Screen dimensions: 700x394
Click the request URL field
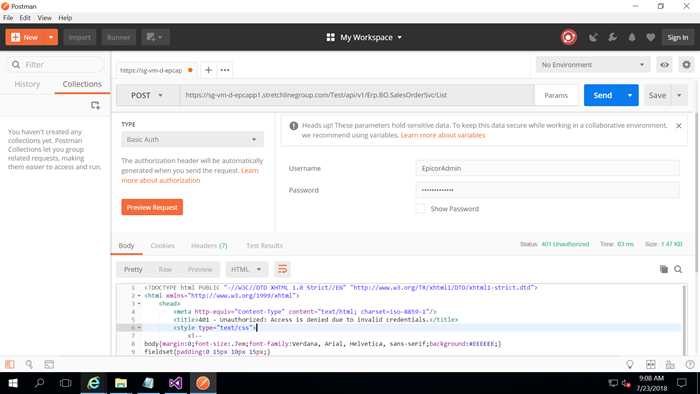pos(357,95)
